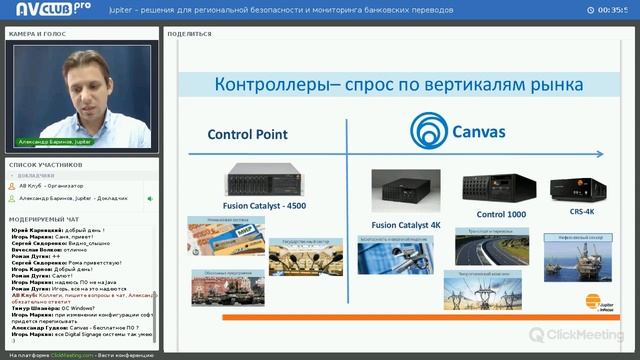Click the green speaker icon beside Баринов
This screenshot has width=640, height=360.
(x=150, y=199)
